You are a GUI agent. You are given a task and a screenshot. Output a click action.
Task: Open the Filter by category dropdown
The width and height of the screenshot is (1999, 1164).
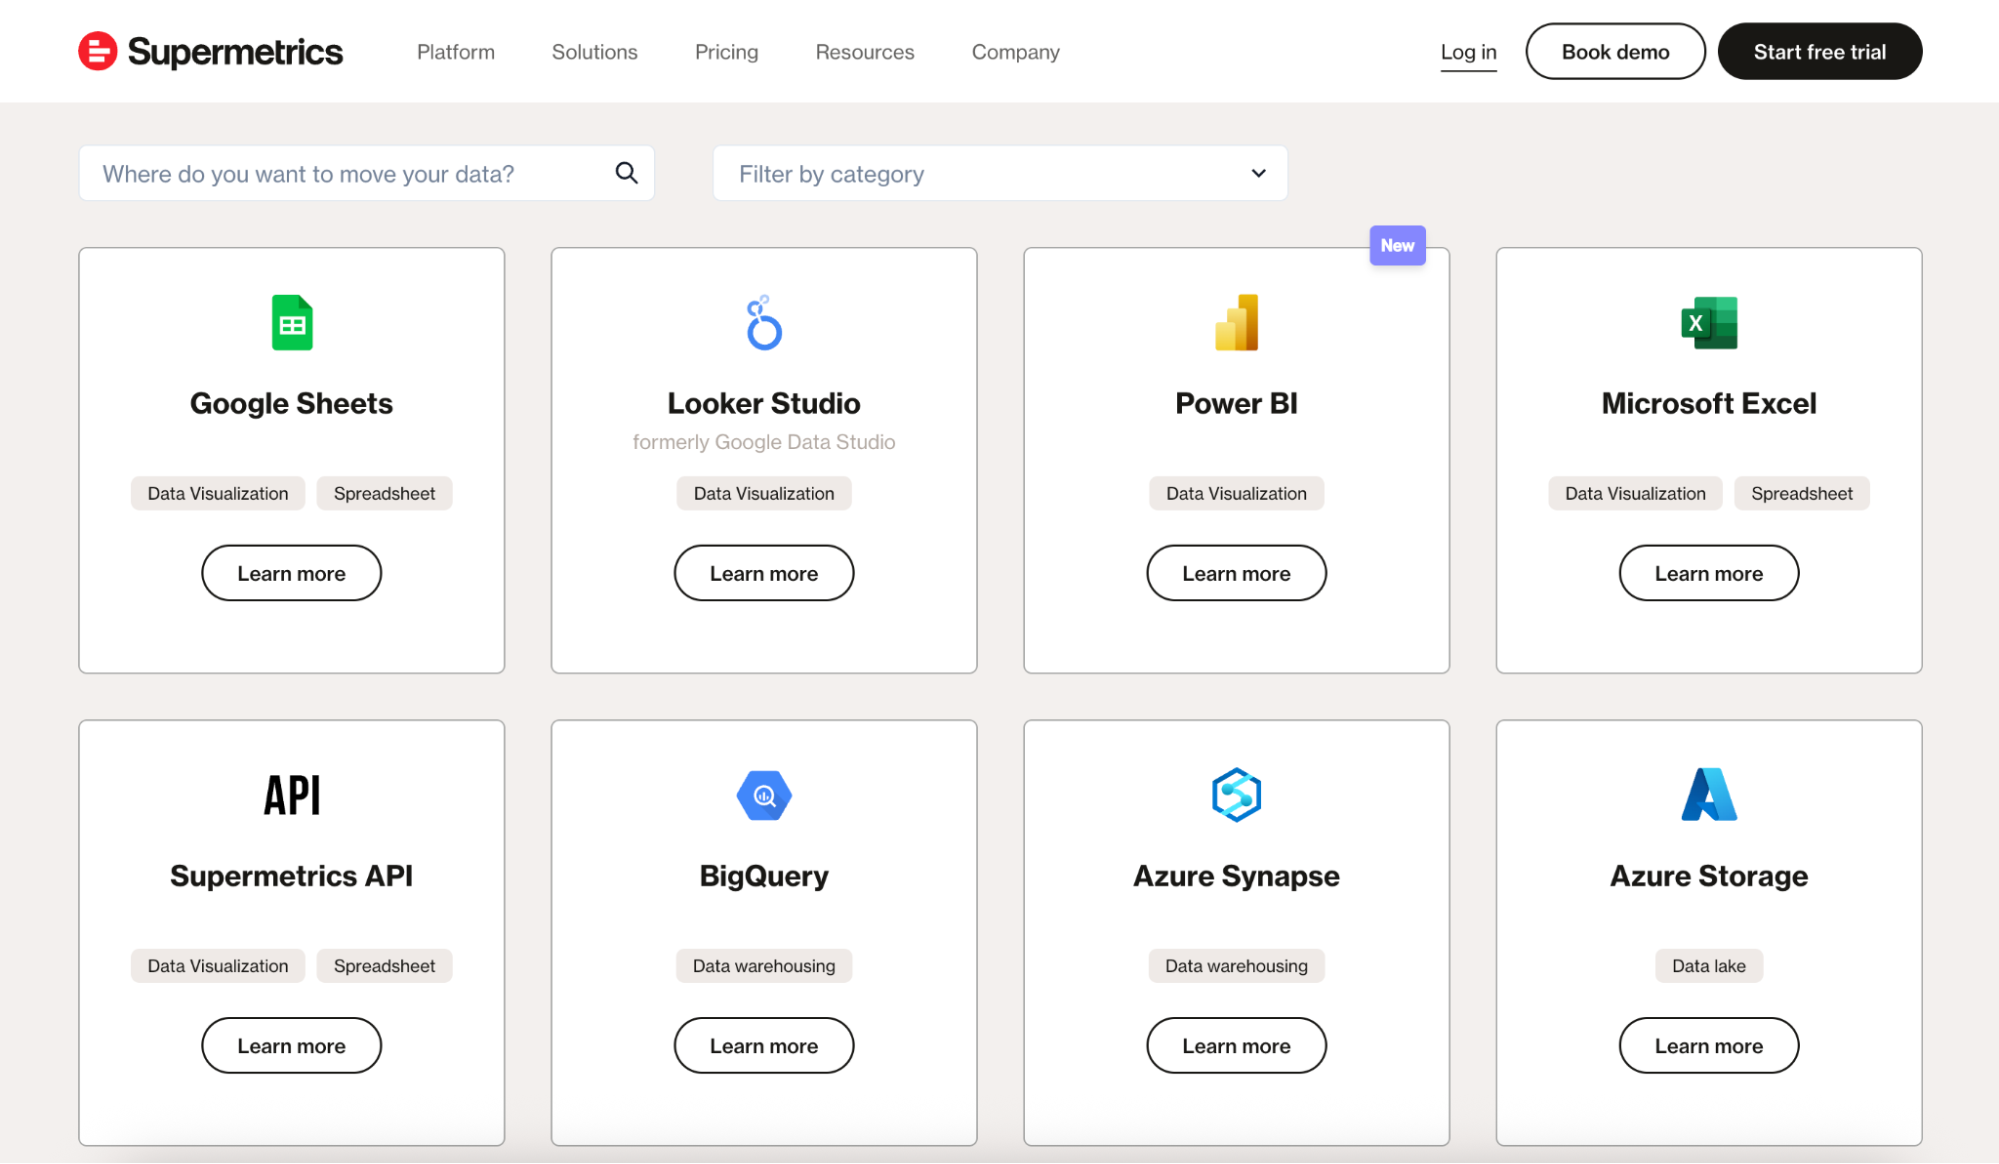999,173
